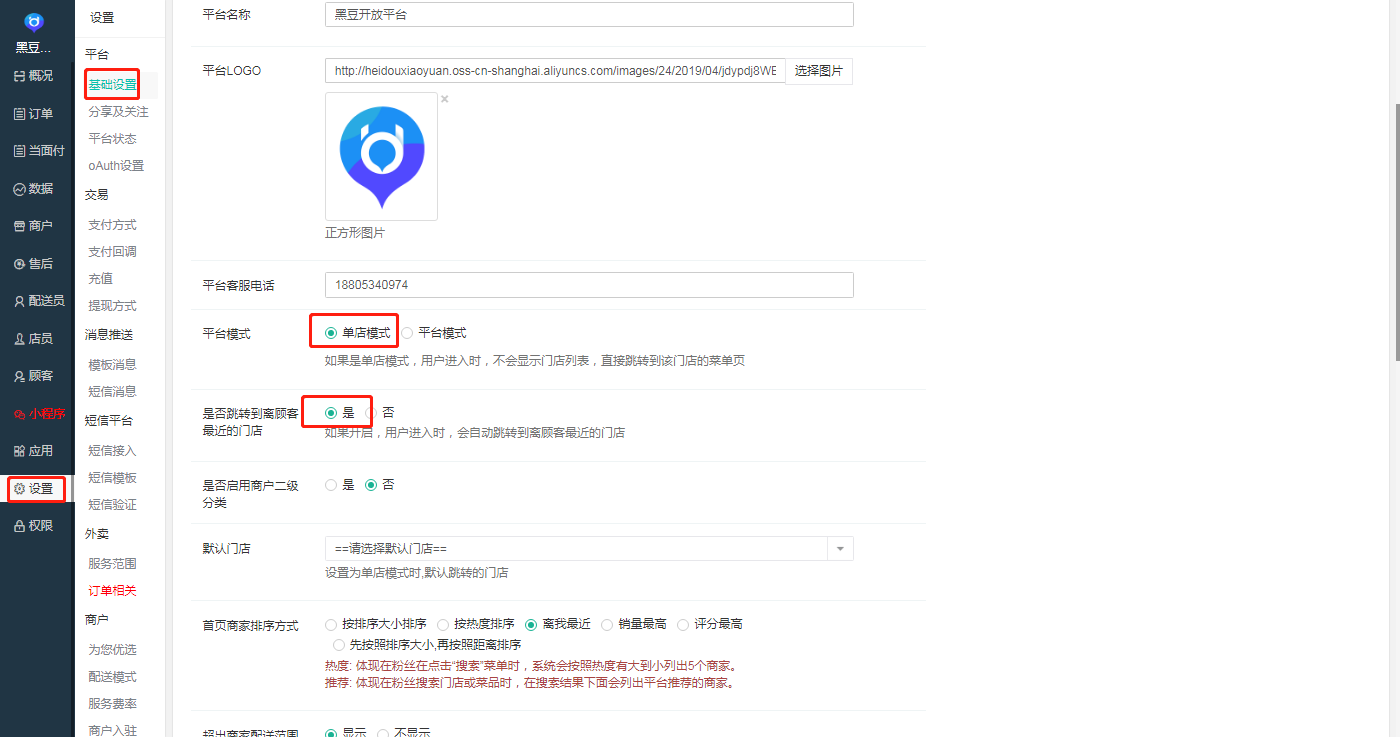
Task: Open 模板消息 settings page
Action: click(112, 365)
